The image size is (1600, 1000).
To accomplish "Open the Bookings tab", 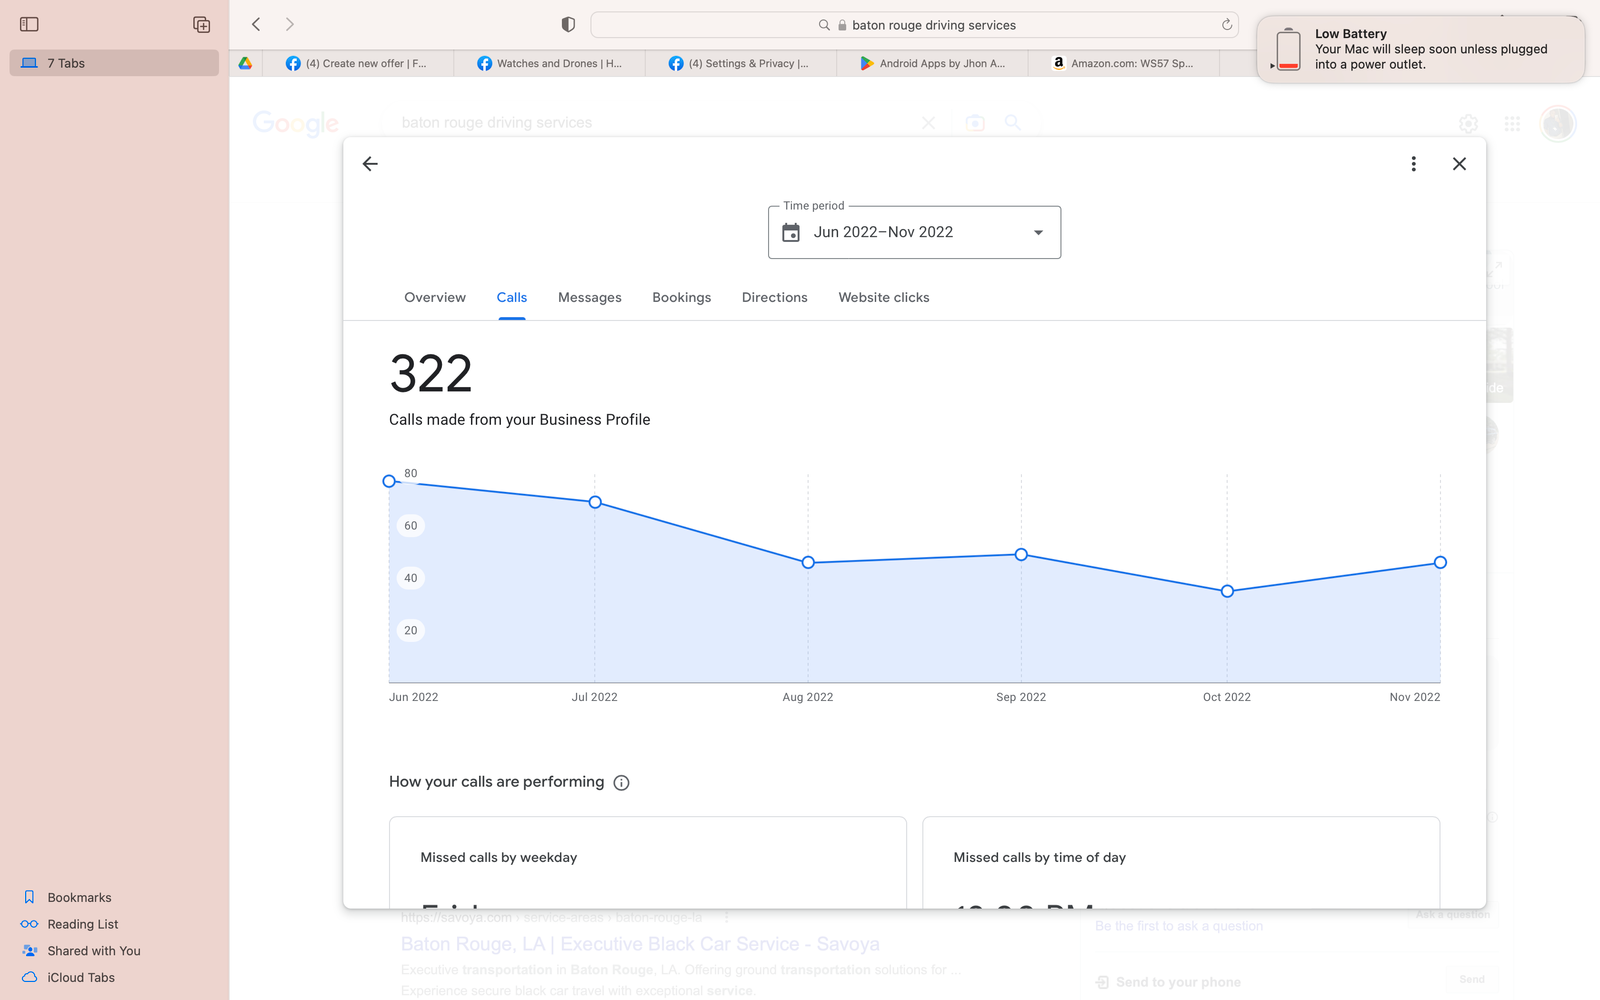I will coord(681,298).
